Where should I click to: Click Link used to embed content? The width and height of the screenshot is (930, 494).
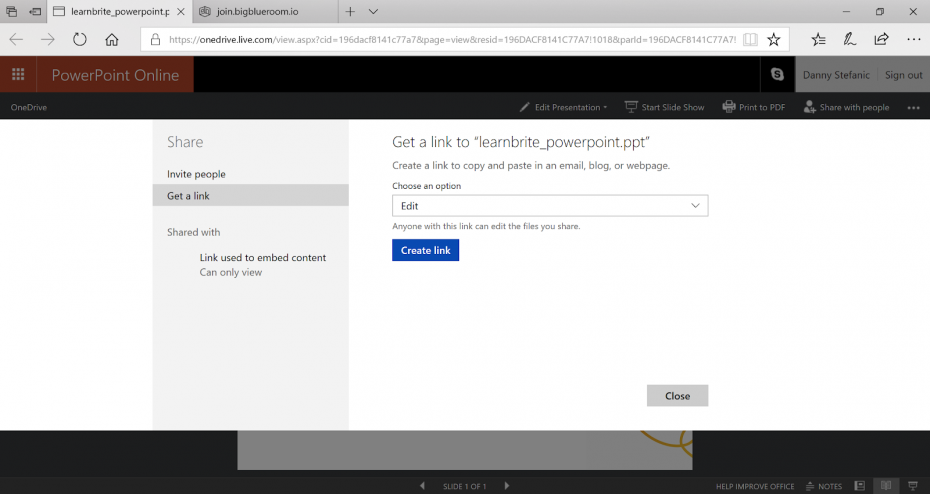[x=263, y=257]
